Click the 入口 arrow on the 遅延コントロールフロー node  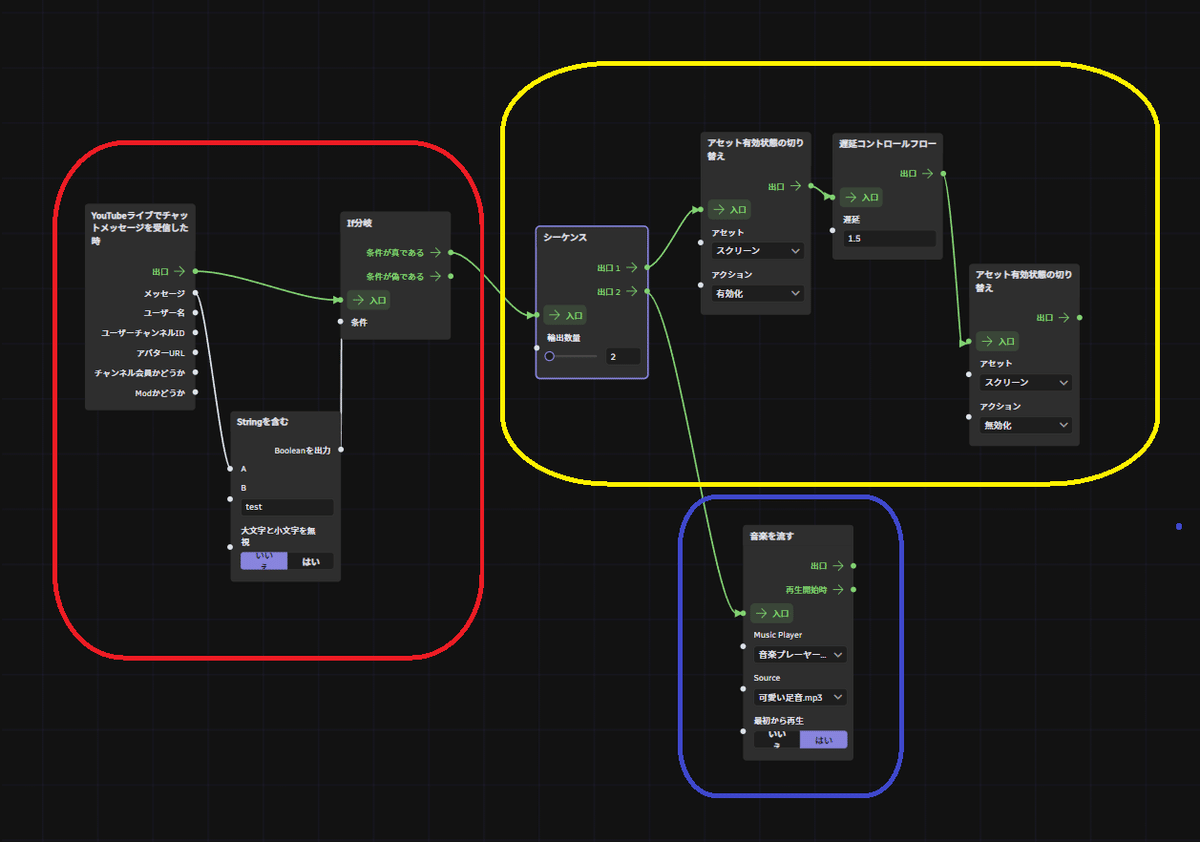852,198
